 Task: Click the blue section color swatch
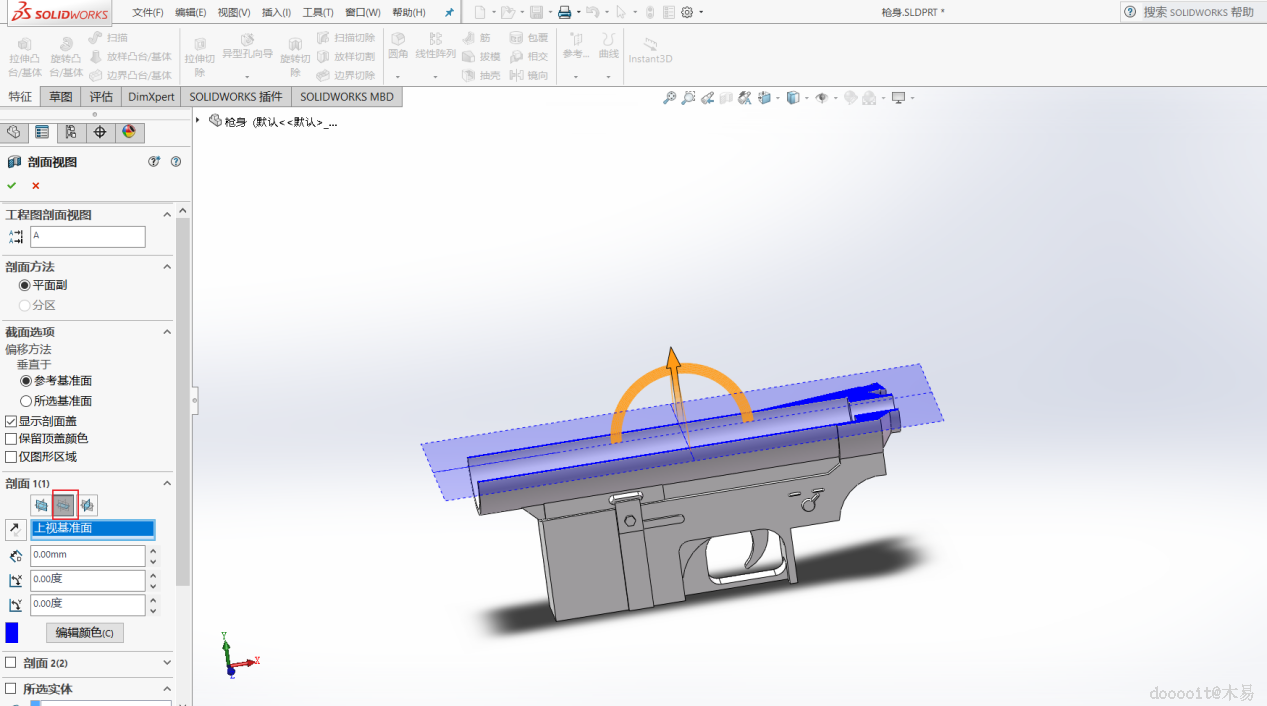(12, 633)
